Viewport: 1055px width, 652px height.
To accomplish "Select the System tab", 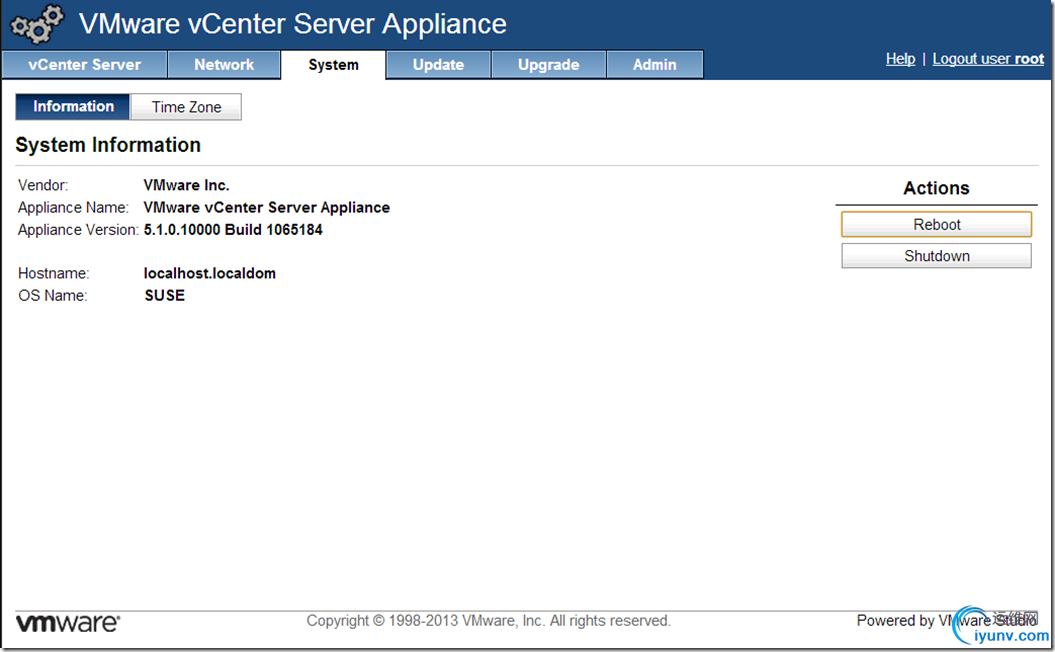I will 333,65.
